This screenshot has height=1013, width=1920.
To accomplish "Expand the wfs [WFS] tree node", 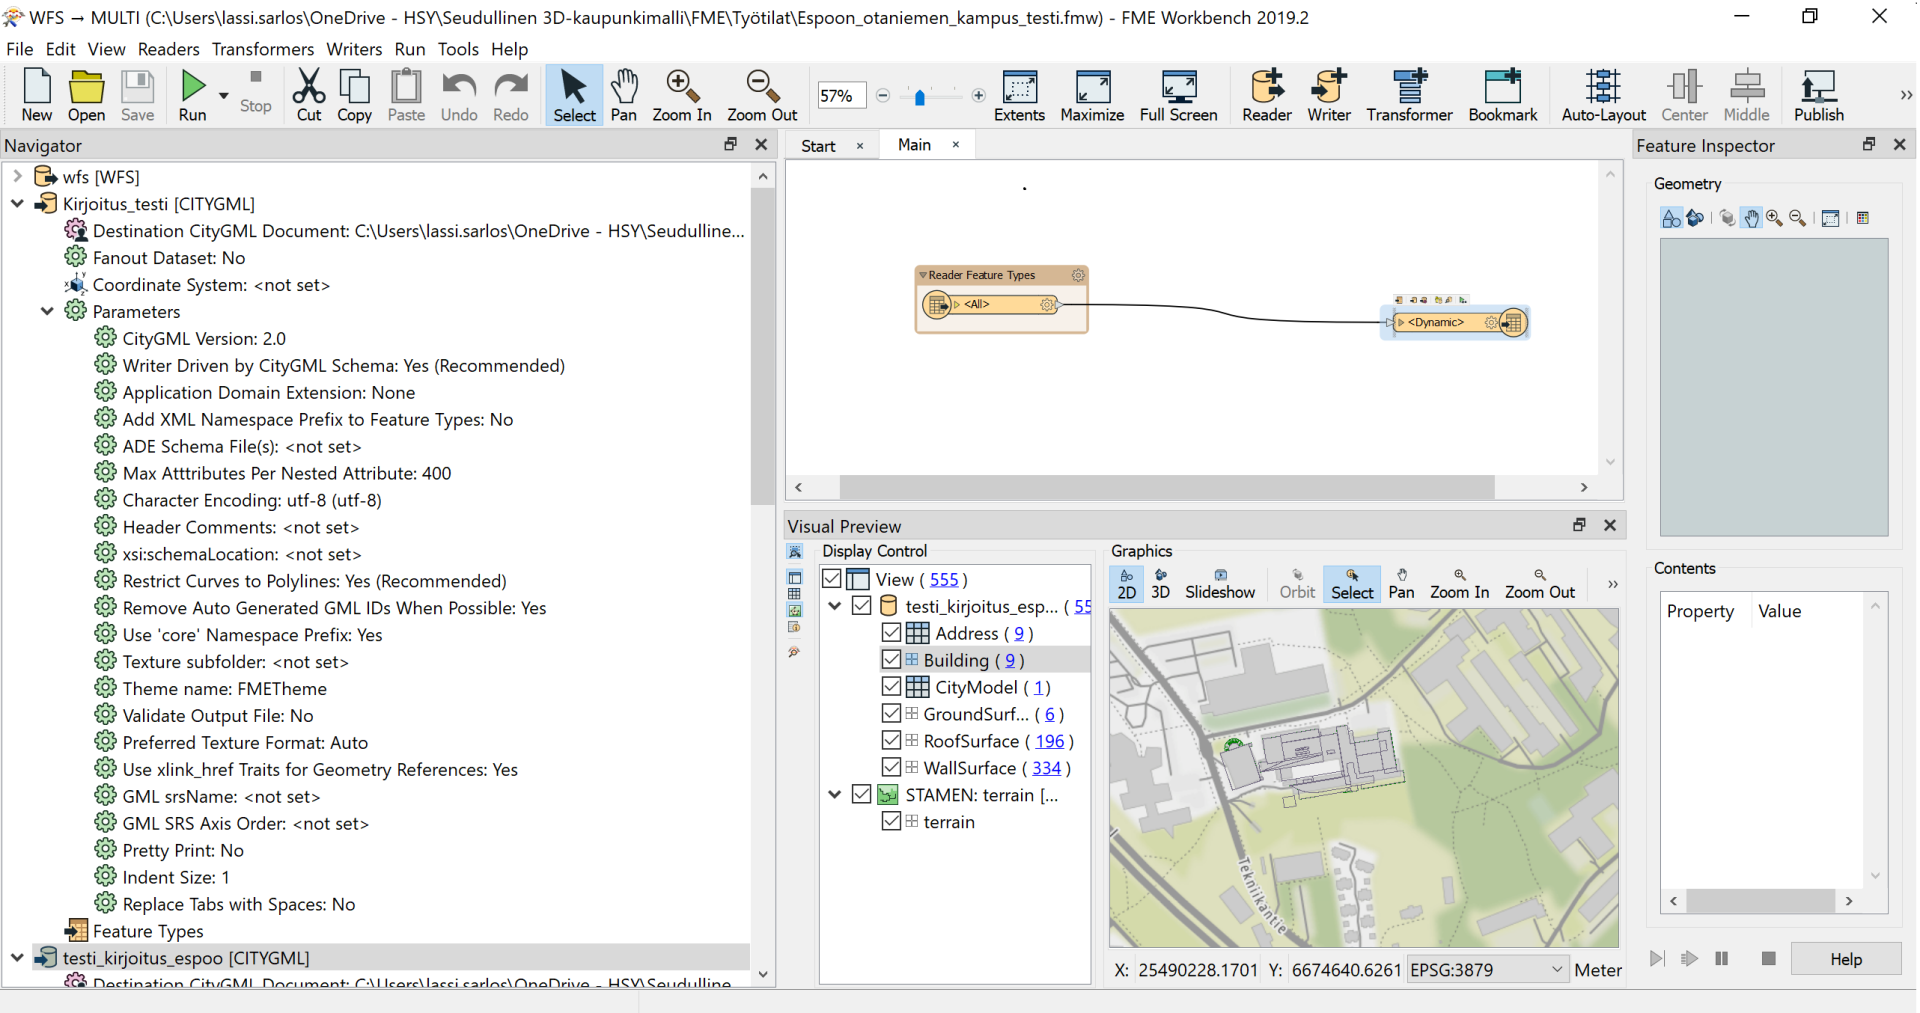I will pos(17,176).
